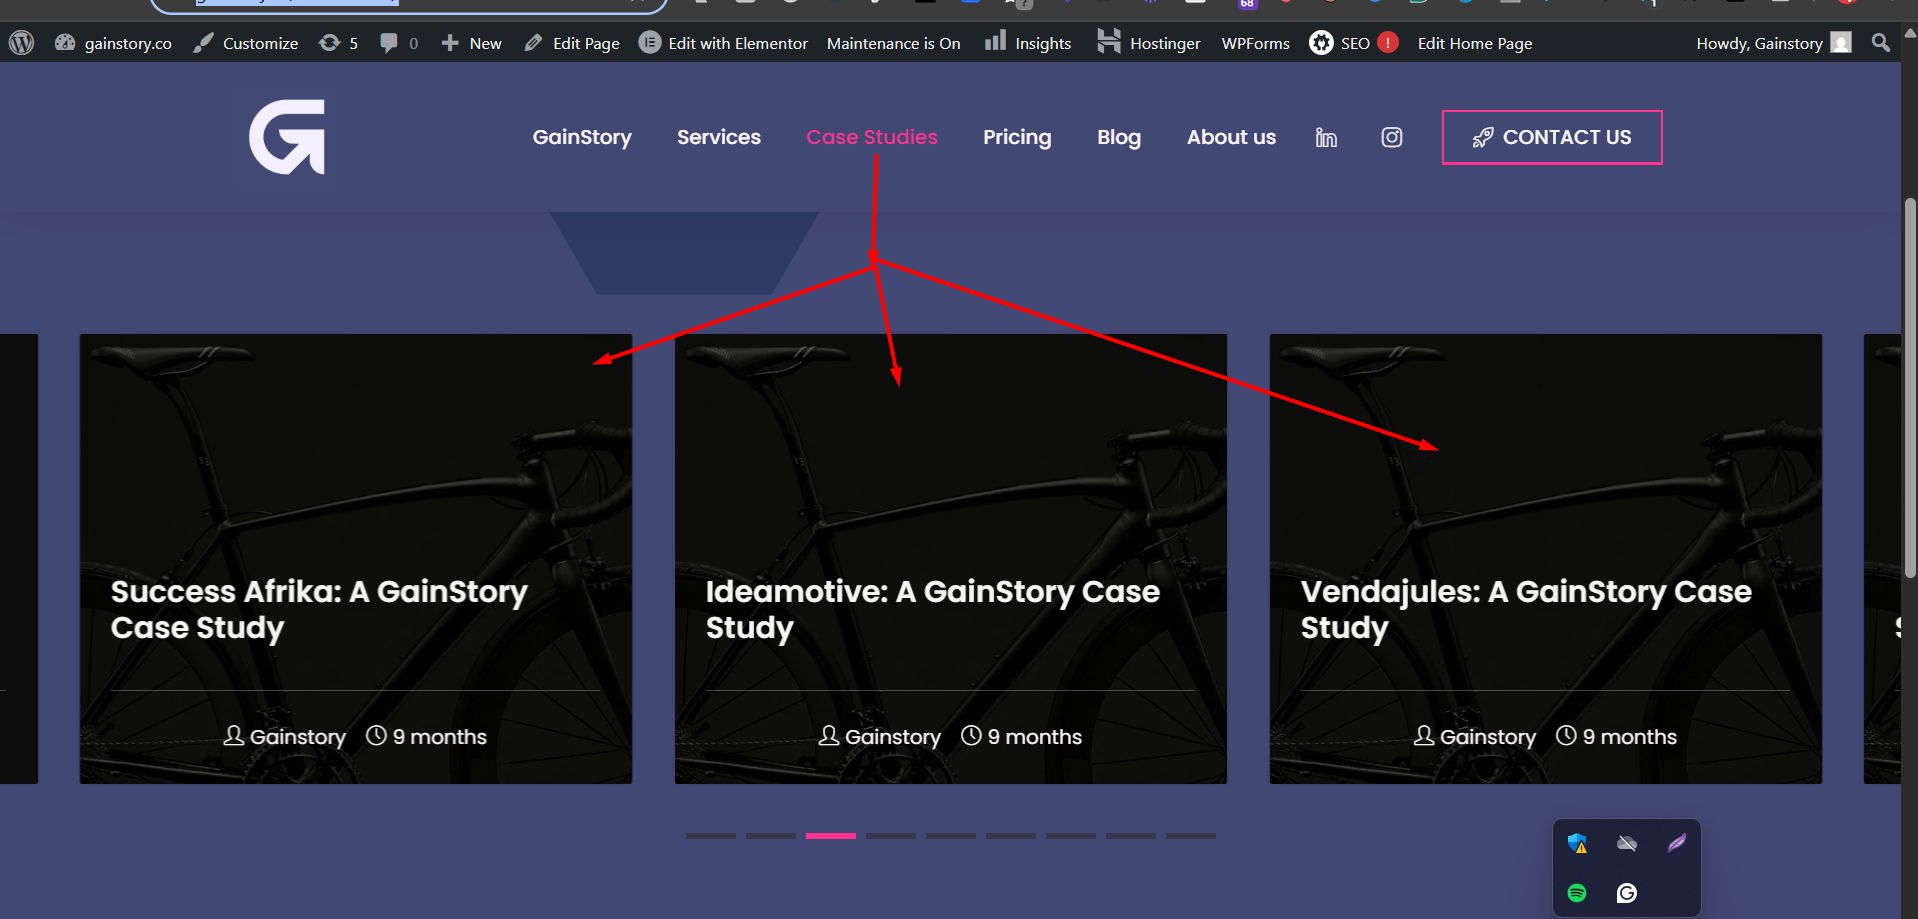Visit the LinkedIn profile icon

click(1326, 137)
